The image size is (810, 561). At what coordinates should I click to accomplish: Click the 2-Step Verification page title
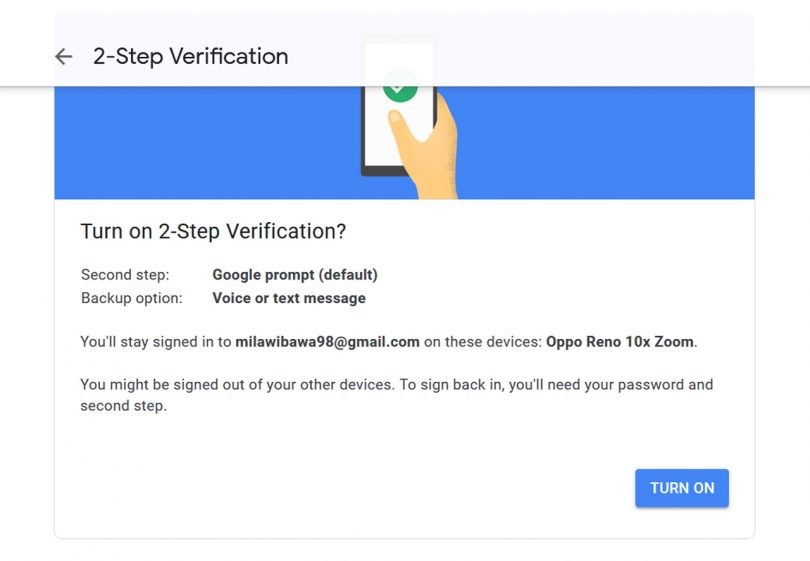tap(190, 57)
